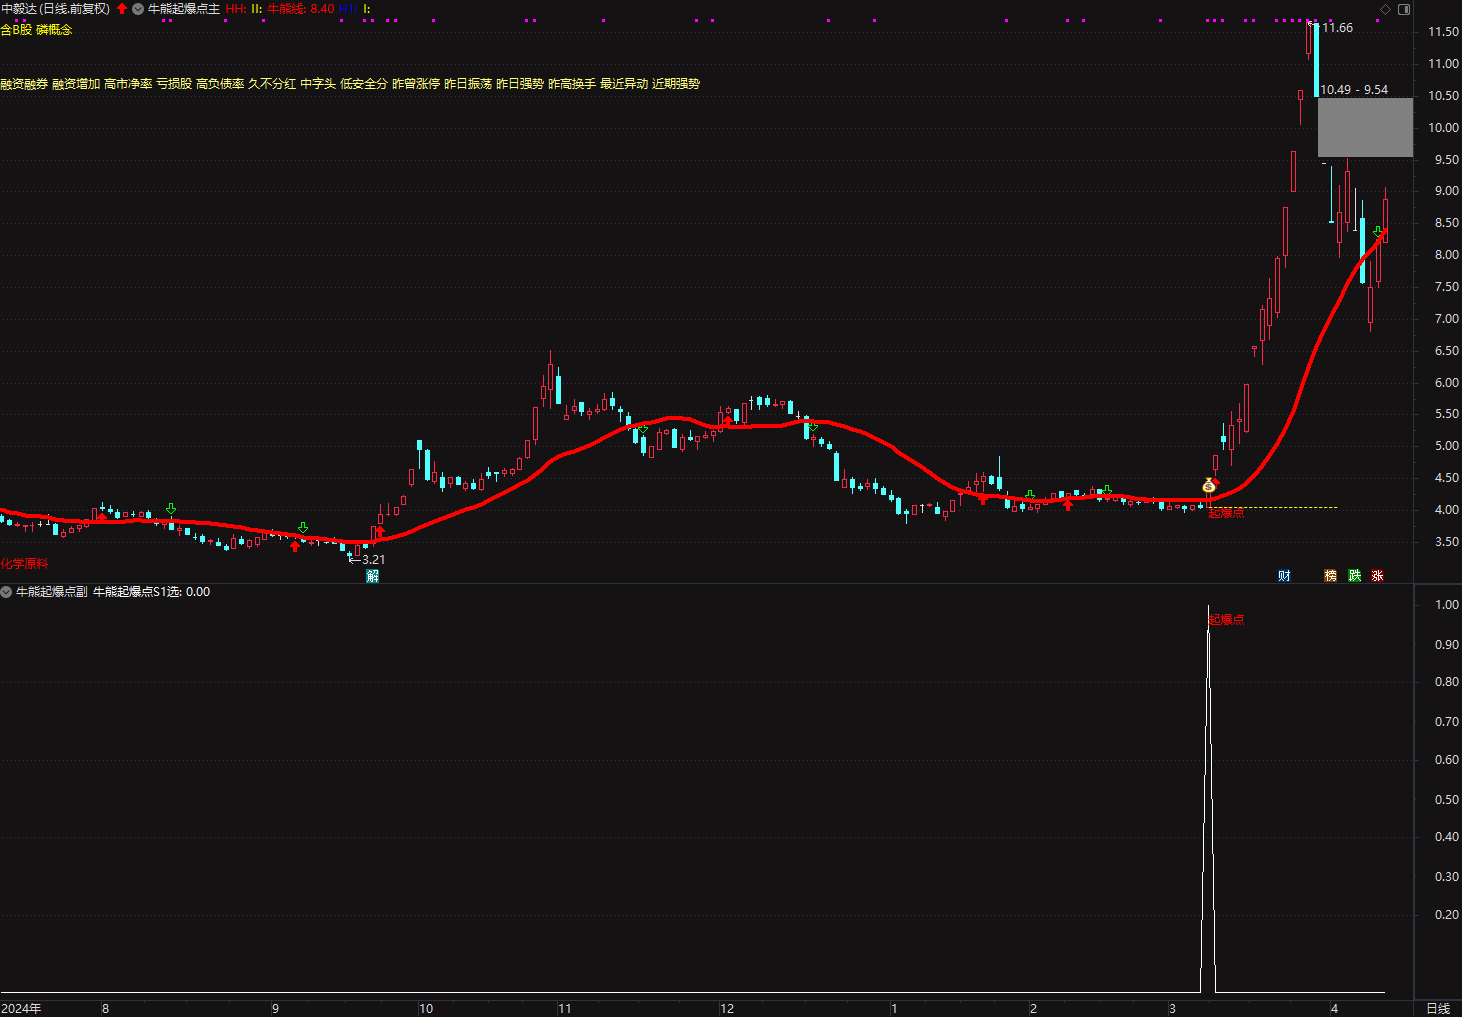Click the 含B股 tag
This screenshot has width=1462, height=1017.
pos(16,30)
